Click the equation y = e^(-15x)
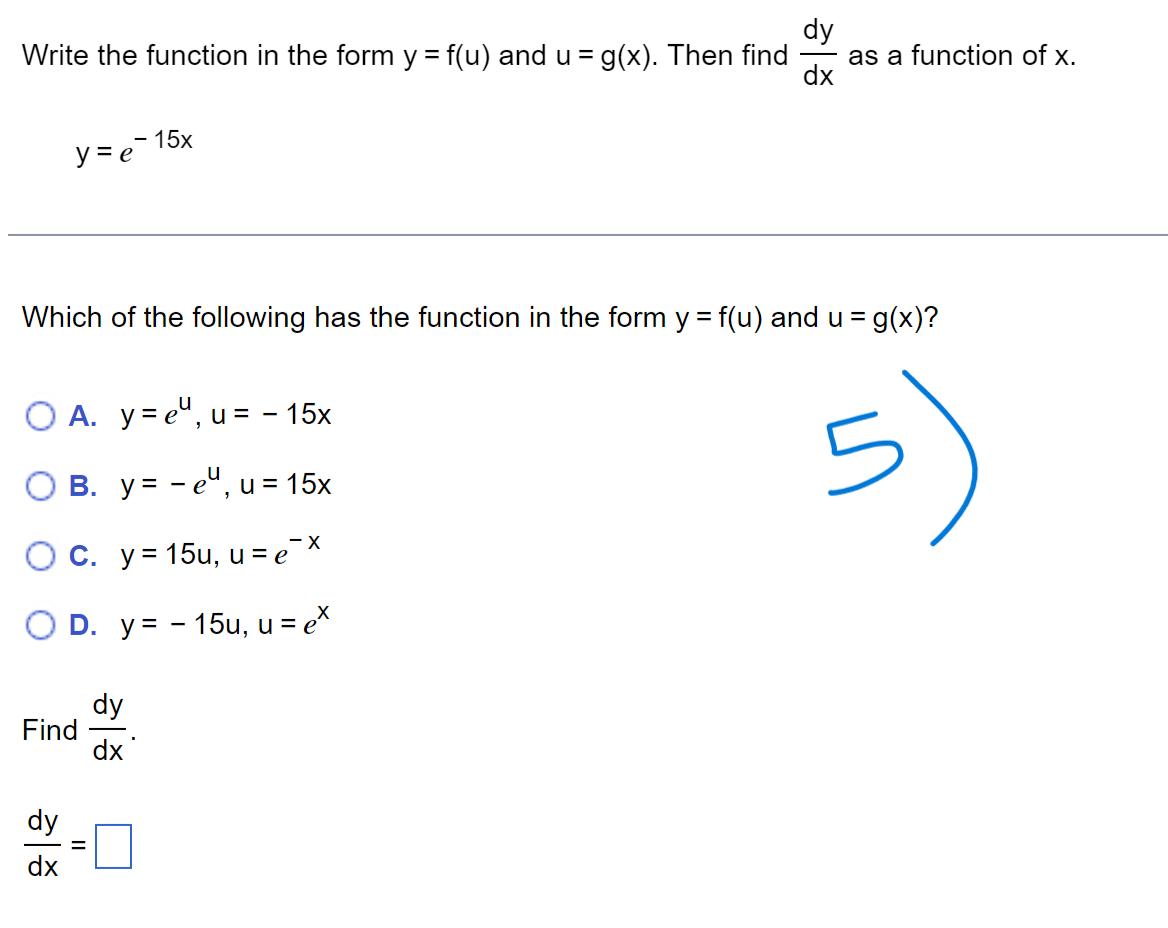The width and height of the screenshot is (1168, 928). point(130,150)
